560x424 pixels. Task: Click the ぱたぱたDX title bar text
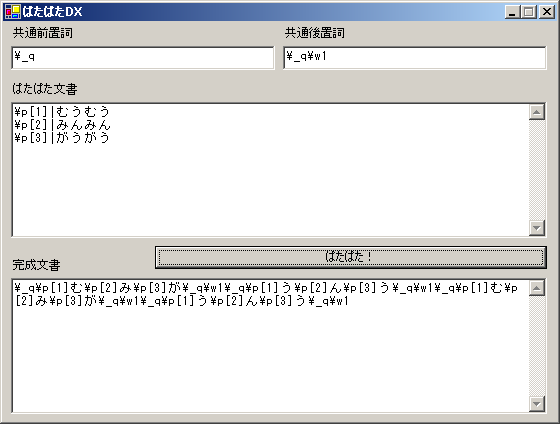click(x=52, y=12)
